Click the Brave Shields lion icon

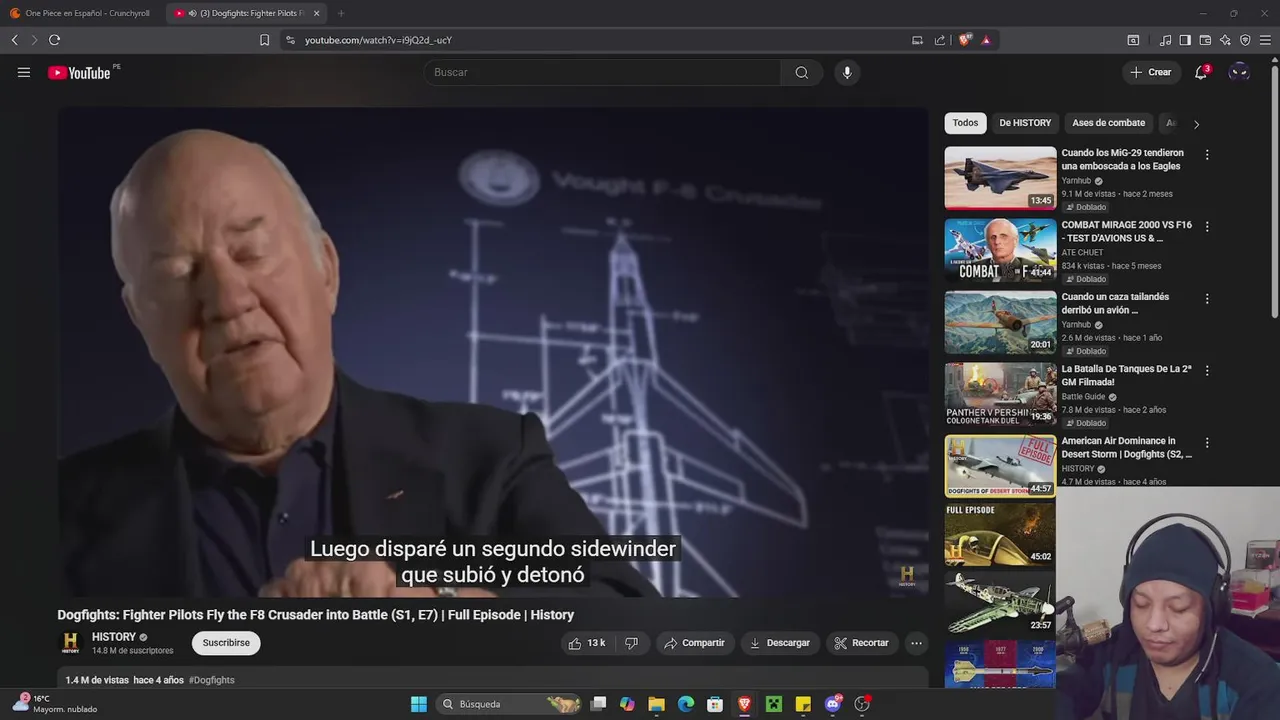click(965, 40)
